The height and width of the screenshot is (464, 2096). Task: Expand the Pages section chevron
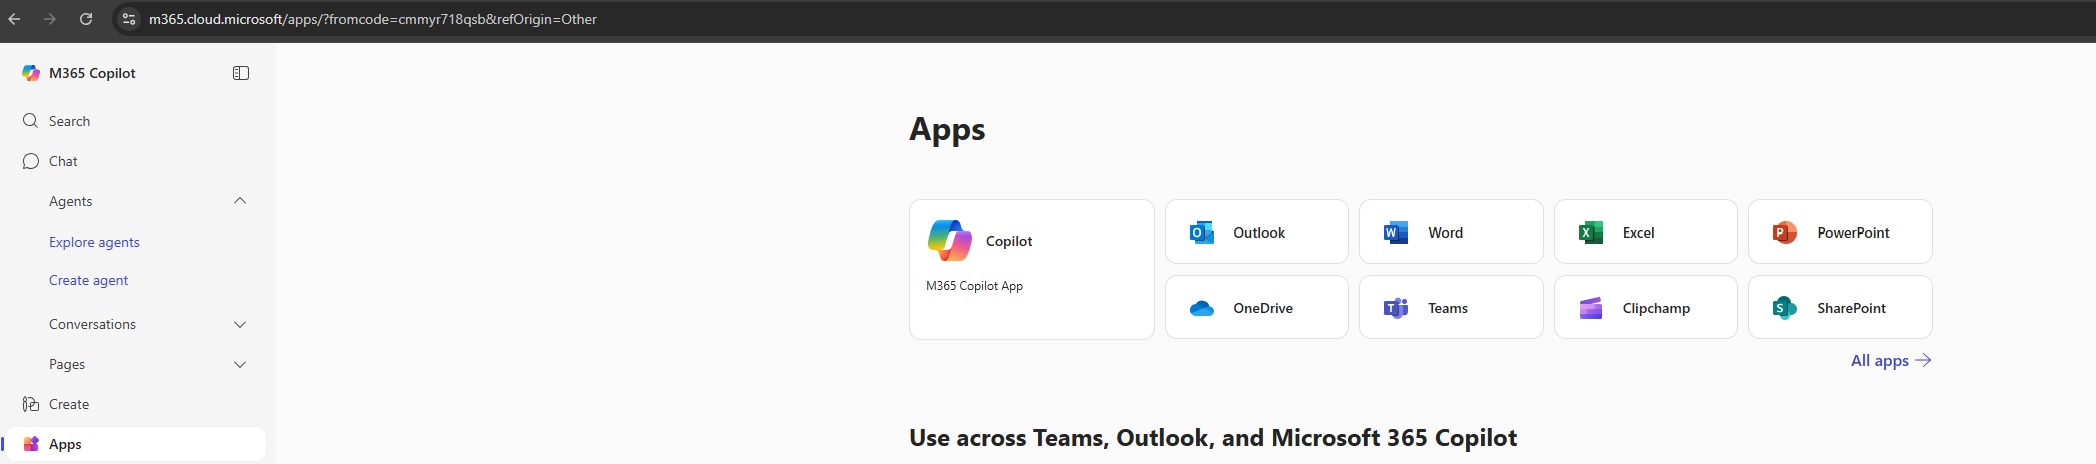(240, 364)
